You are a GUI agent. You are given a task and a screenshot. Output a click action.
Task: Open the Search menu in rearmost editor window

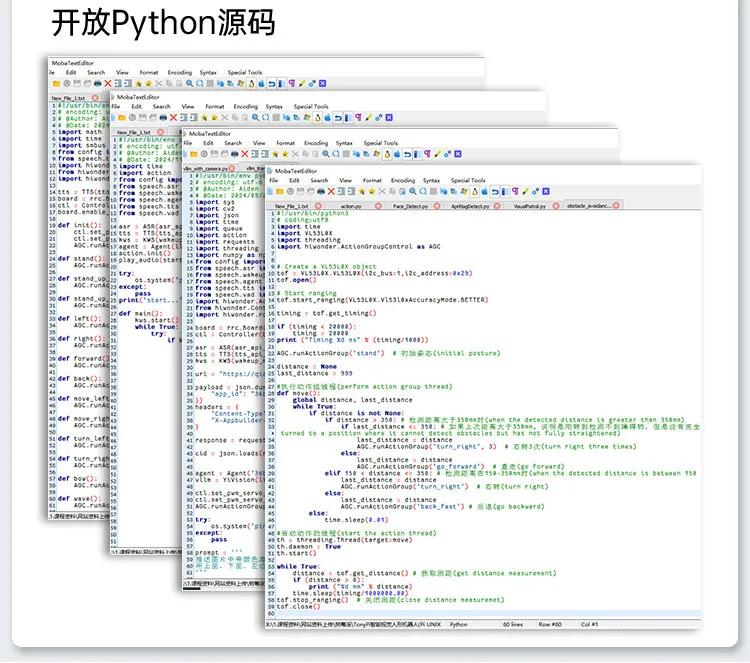click(96, 72)
